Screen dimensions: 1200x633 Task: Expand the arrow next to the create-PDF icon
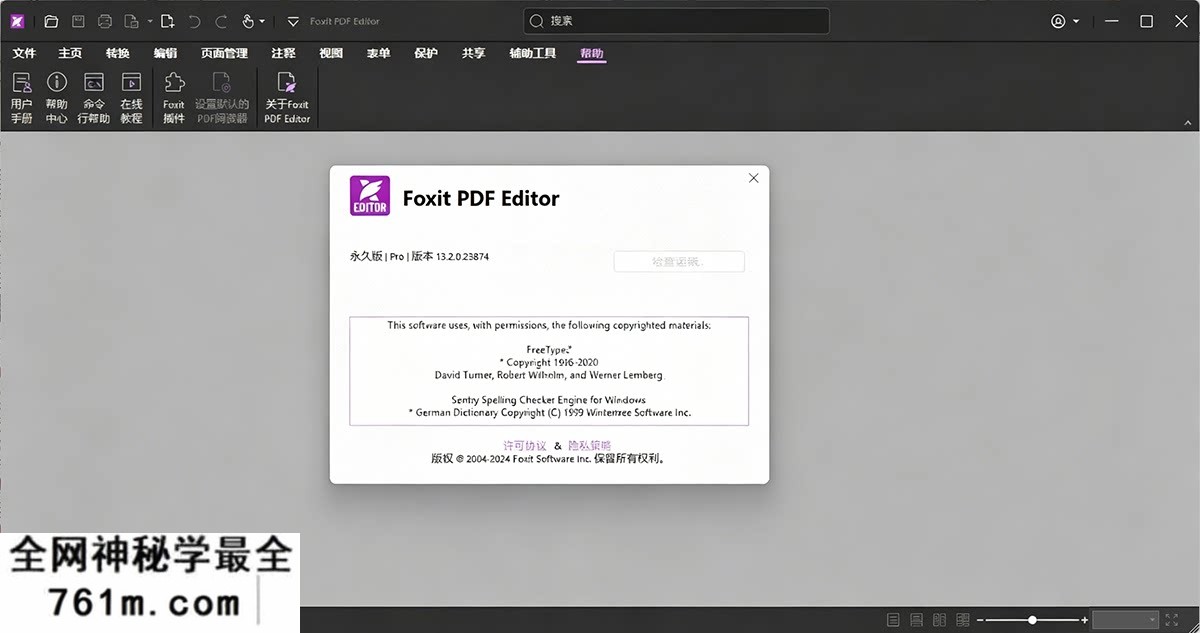click(x=150, y=21)
